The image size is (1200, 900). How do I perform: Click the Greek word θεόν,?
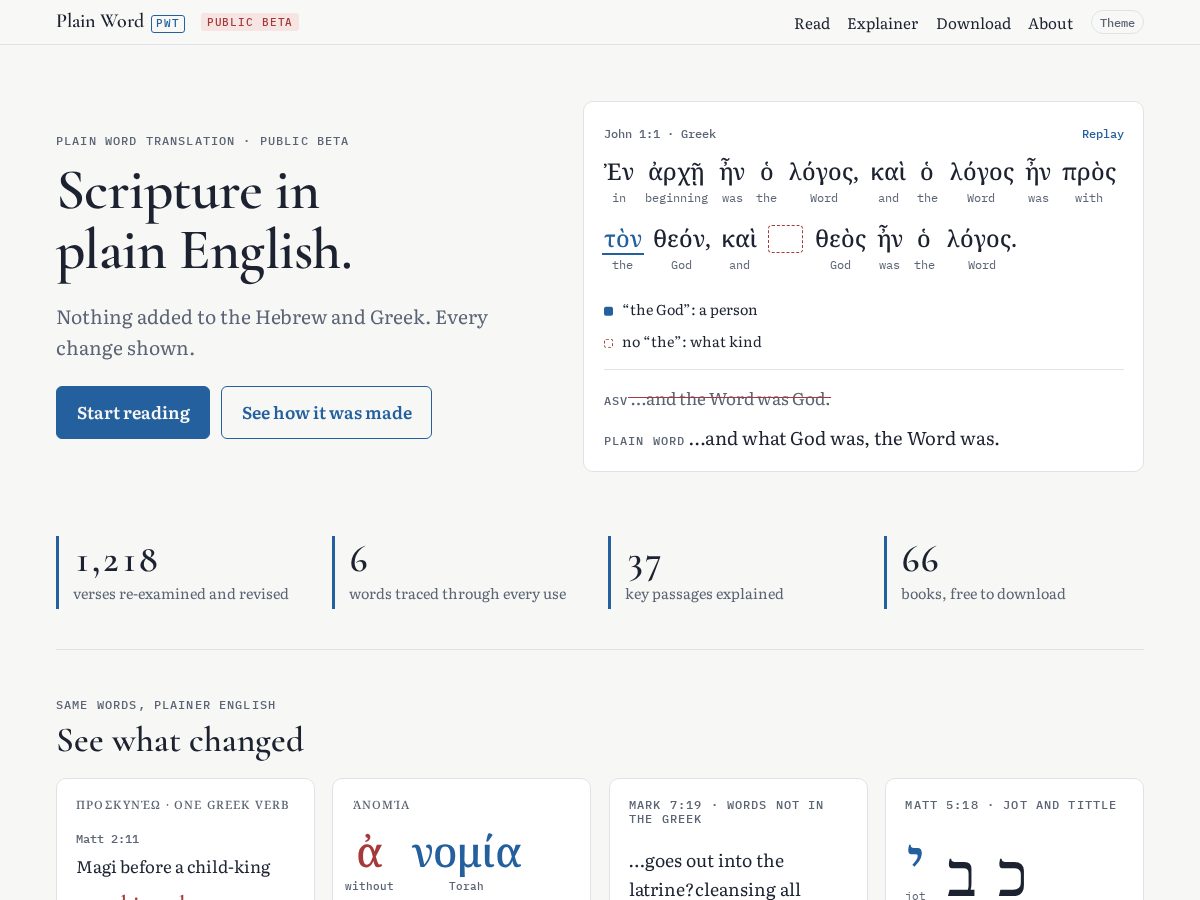(x=681, y=239)
